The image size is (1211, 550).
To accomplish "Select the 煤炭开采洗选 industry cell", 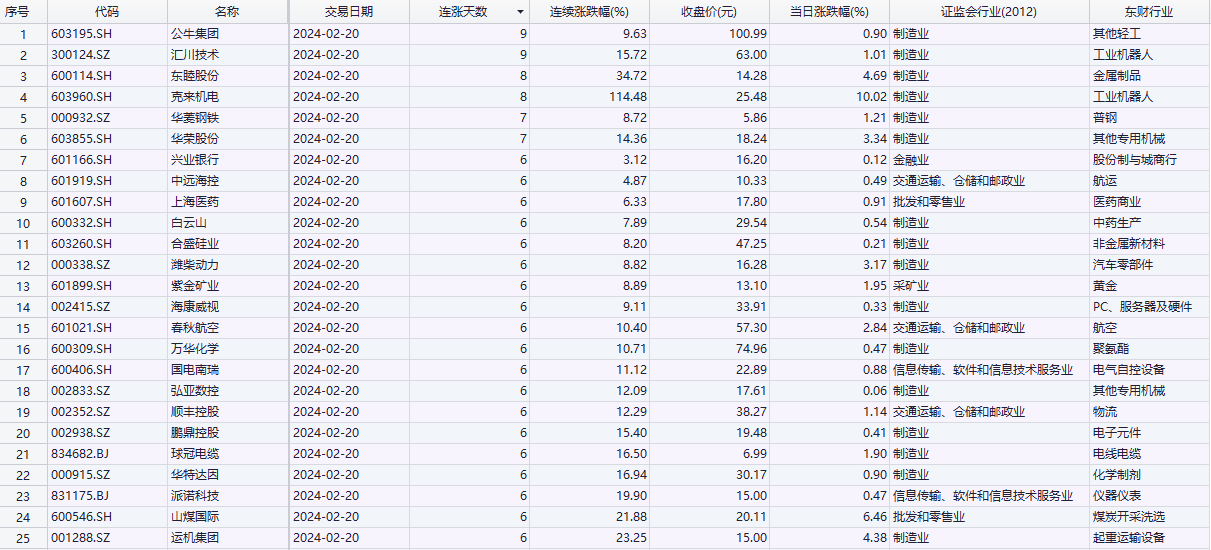I will tap(1129, 516).
